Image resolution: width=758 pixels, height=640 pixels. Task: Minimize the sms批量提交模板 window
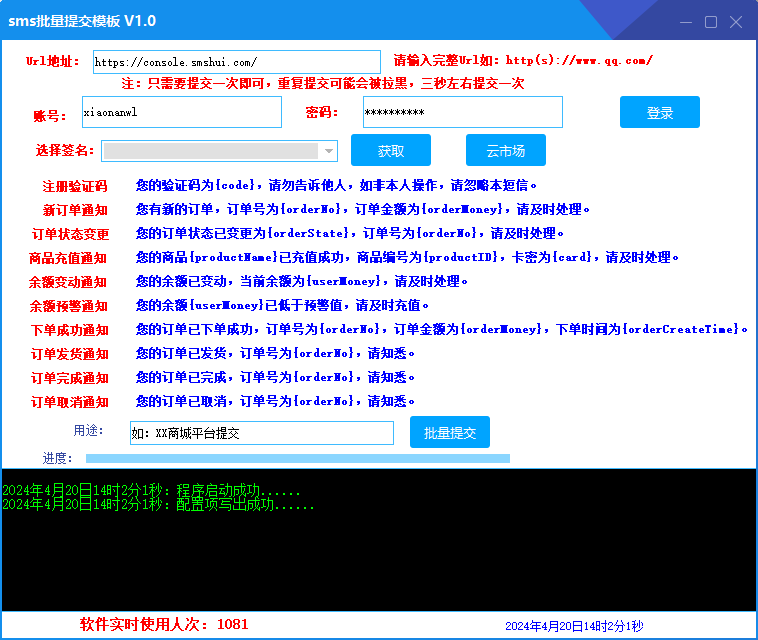686,21
